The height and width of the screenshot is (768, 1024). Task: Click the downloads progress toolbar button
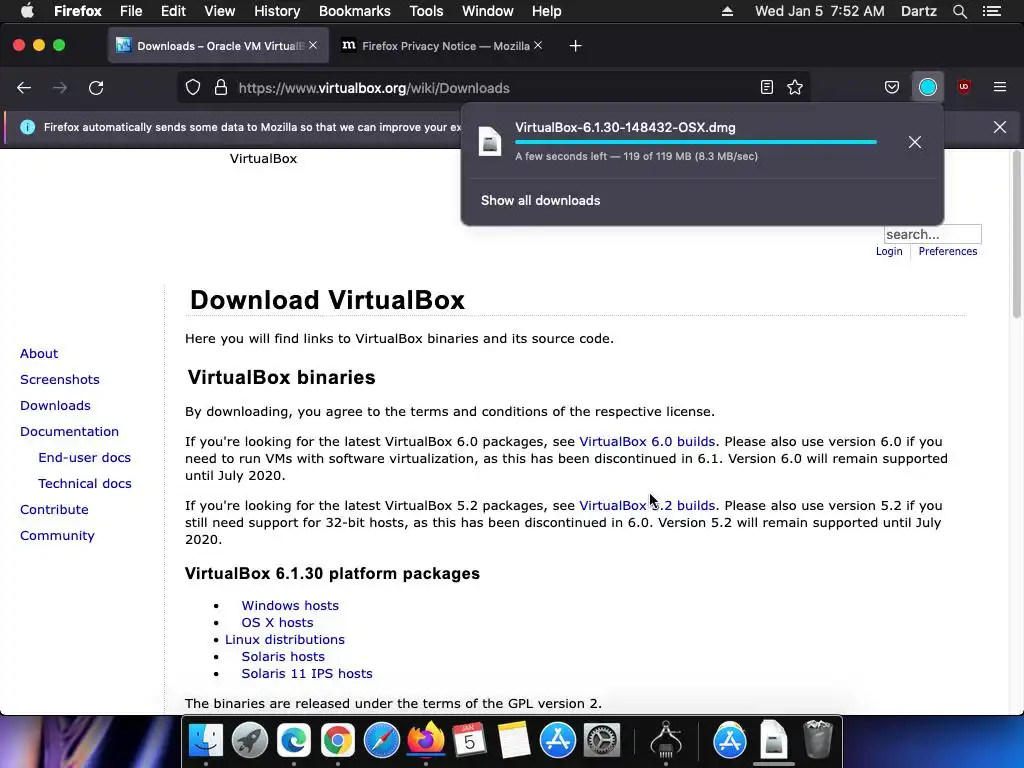point(927,88)
